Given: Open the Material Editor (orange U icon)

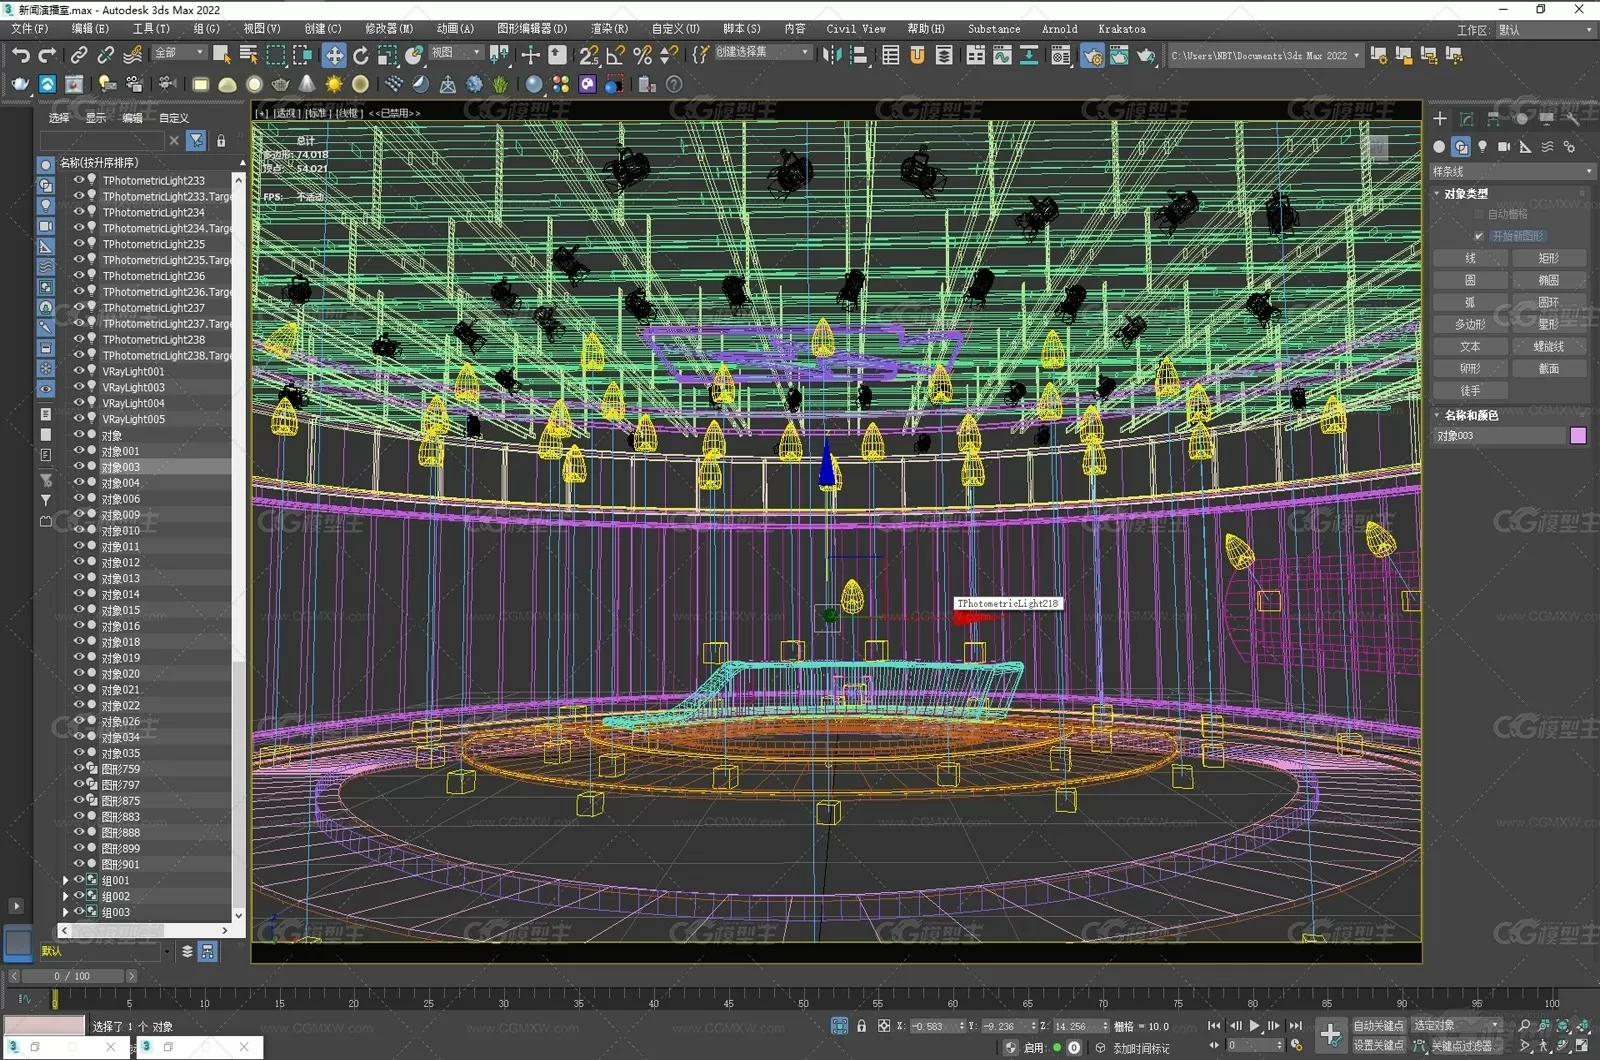Looking at the screenshot, I should pos(917,55).
